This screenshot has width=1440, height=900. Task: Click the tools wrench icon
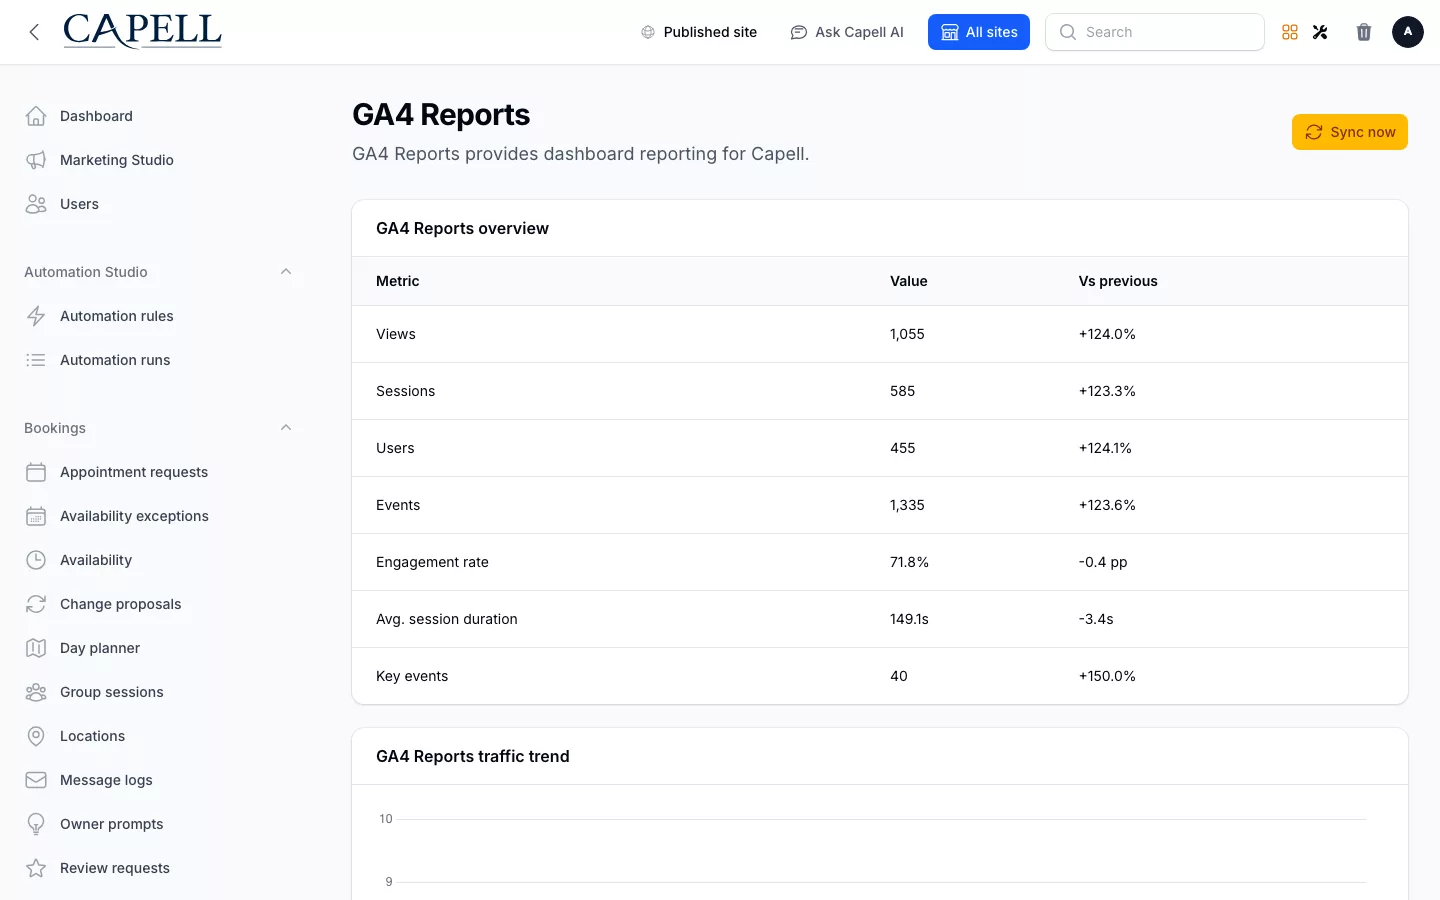click(1320, 32)
